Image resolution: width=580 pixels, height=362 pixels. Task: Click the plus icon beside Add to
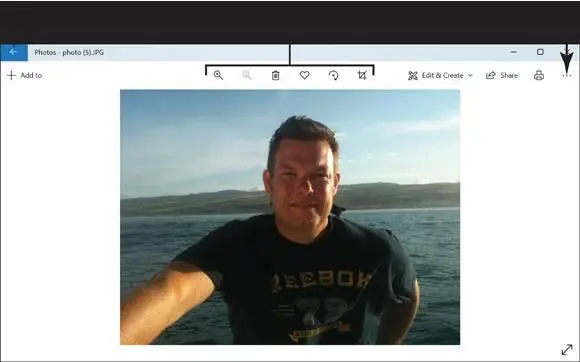pos(11,75)
